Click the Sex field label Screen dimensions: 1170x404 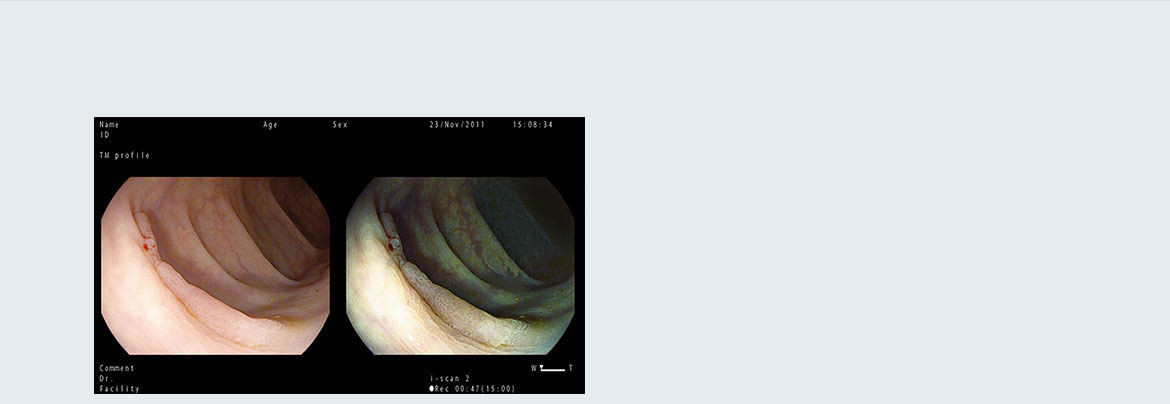click(340, 125)
